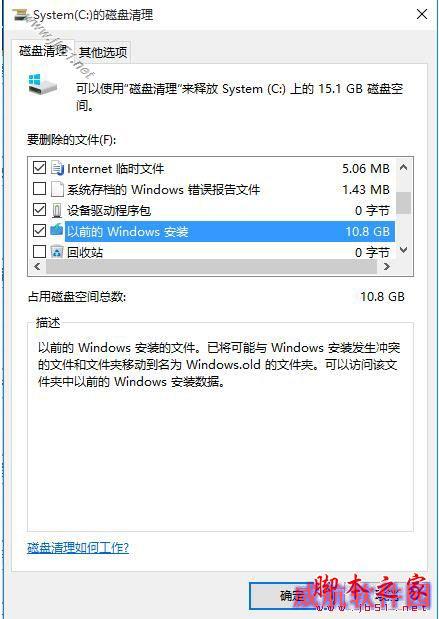The image size is (439, 619).
Task: Click the horizontal scroll left arrow
Action: click(37, 267)
